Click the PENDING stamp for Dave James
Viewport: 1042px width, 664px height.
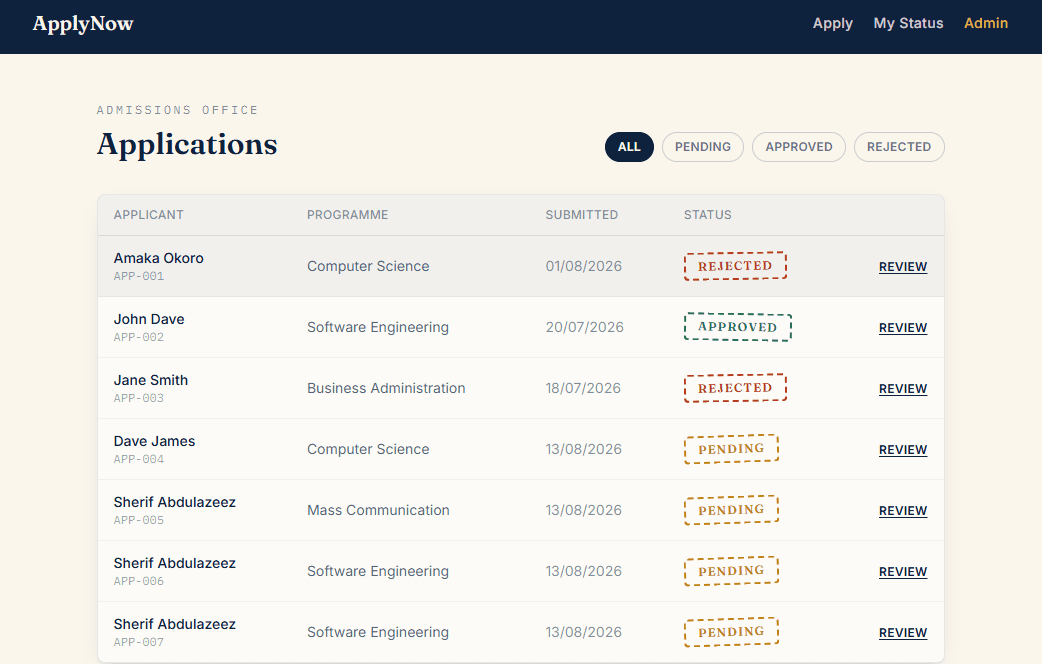(x=731, y=449)
